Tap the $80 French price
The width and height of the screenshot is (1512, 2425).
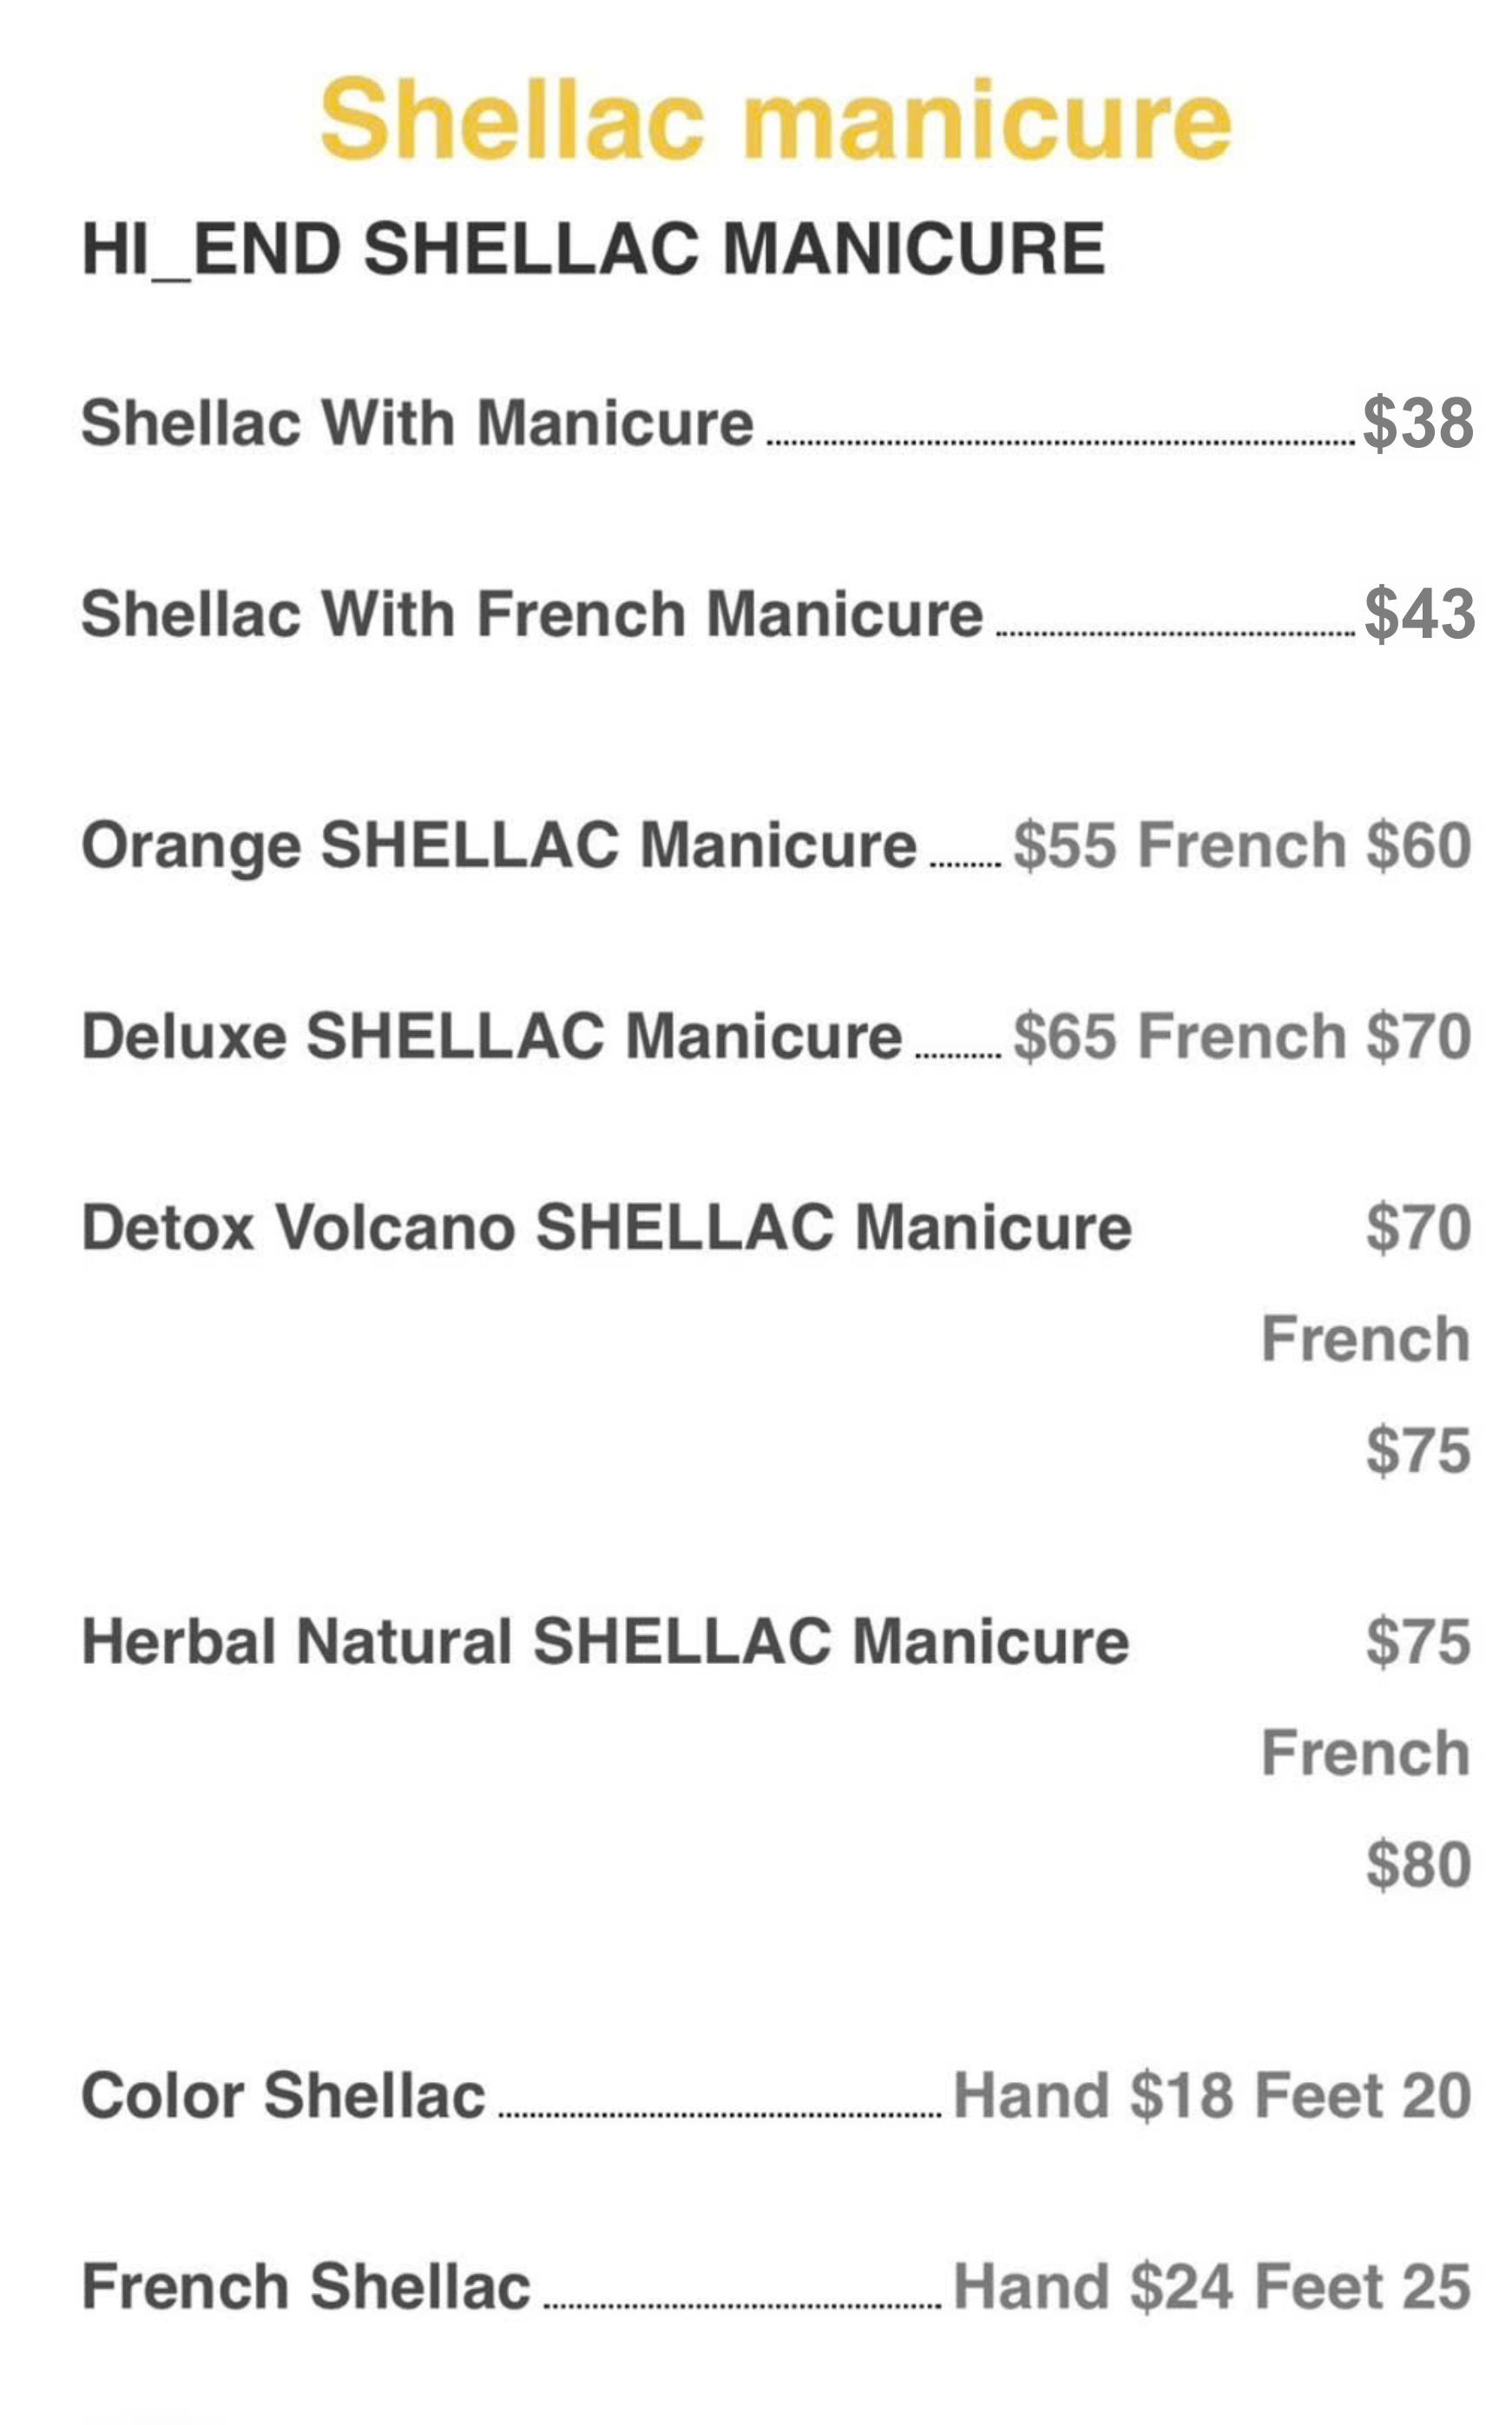click(x=1418, y=1864)
